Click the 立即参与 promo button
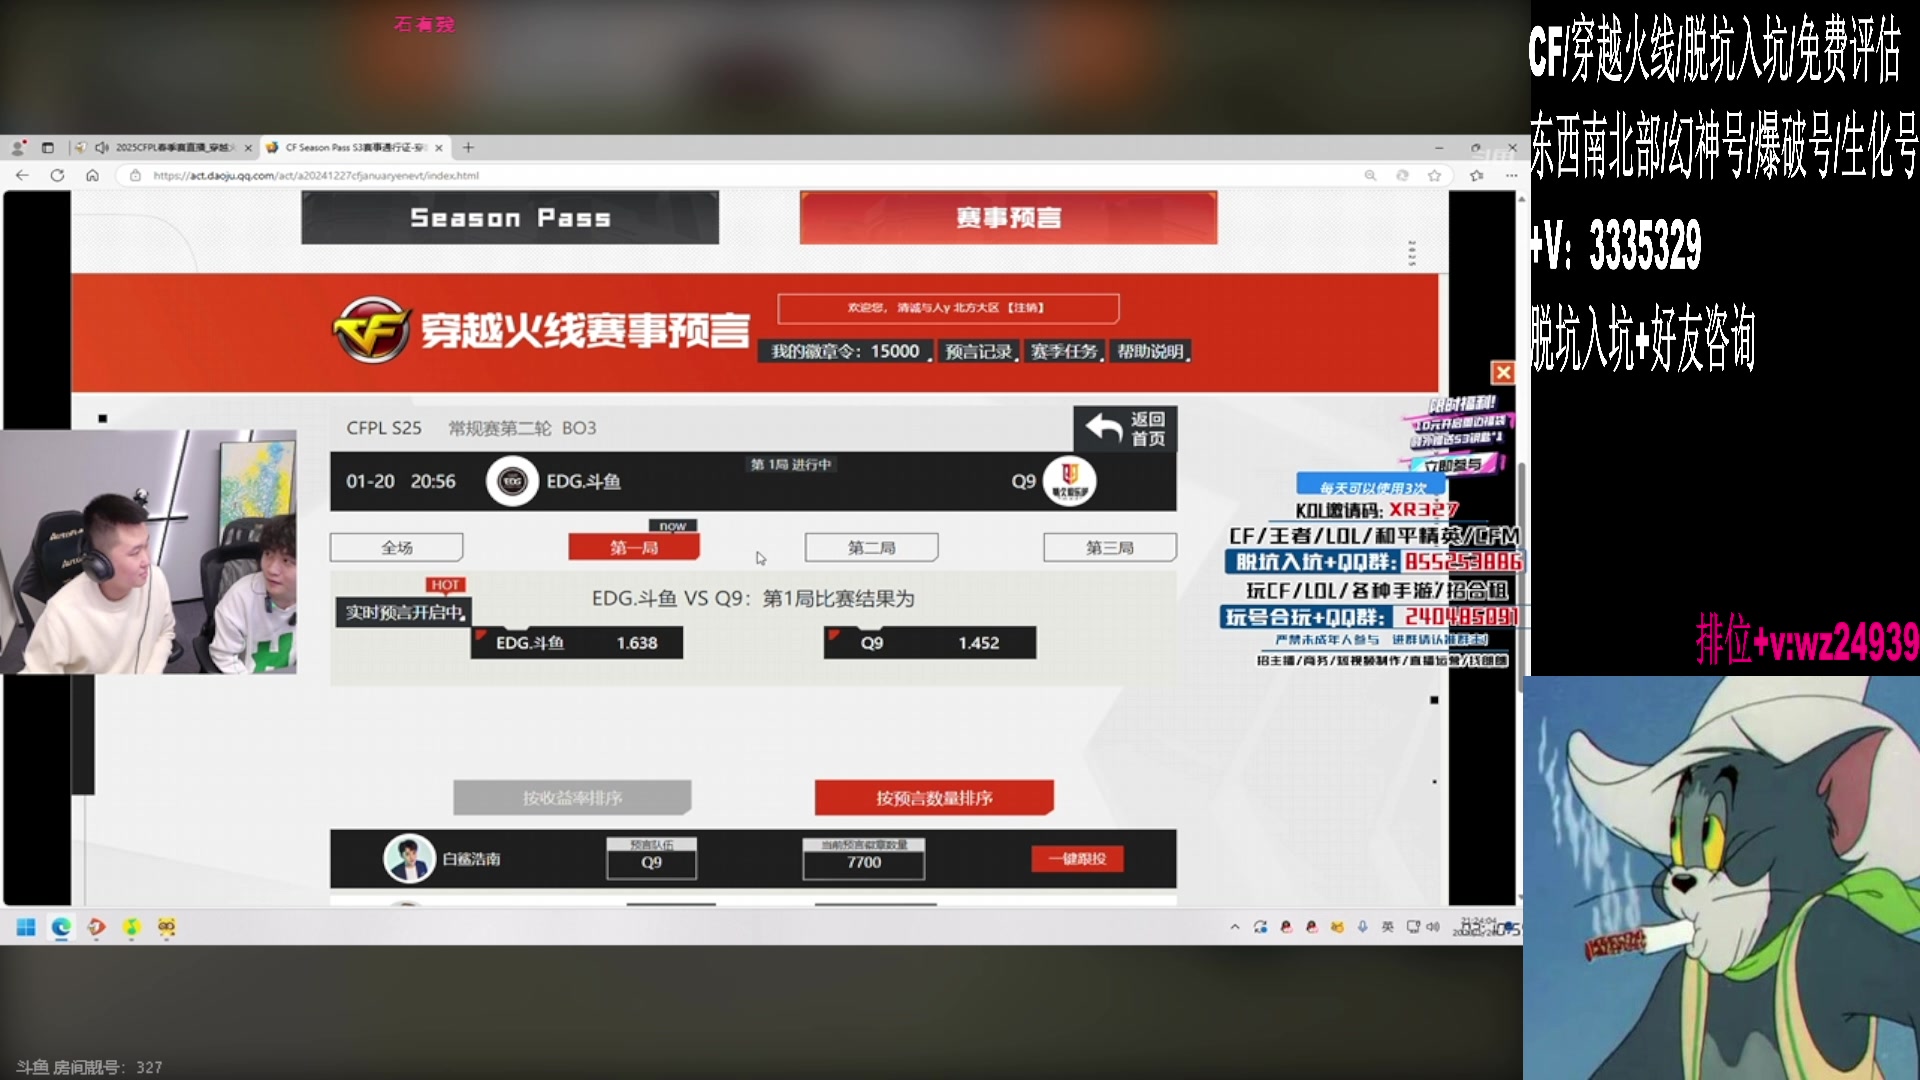 [1455, 465]
